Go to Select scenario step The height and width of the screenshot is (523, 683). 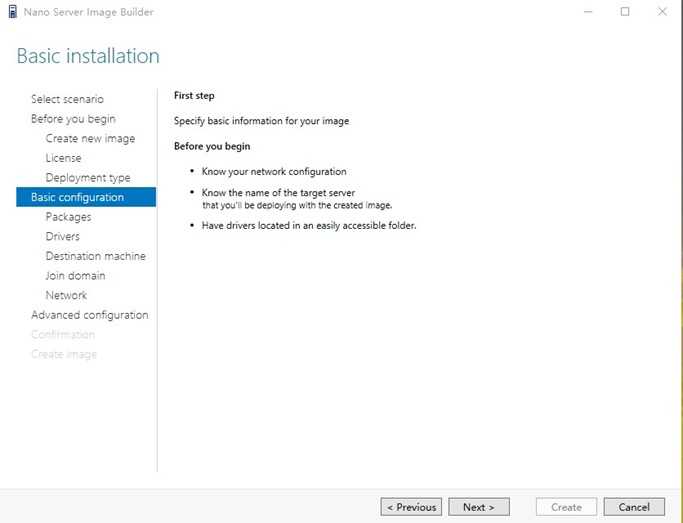tap(67, 99)
